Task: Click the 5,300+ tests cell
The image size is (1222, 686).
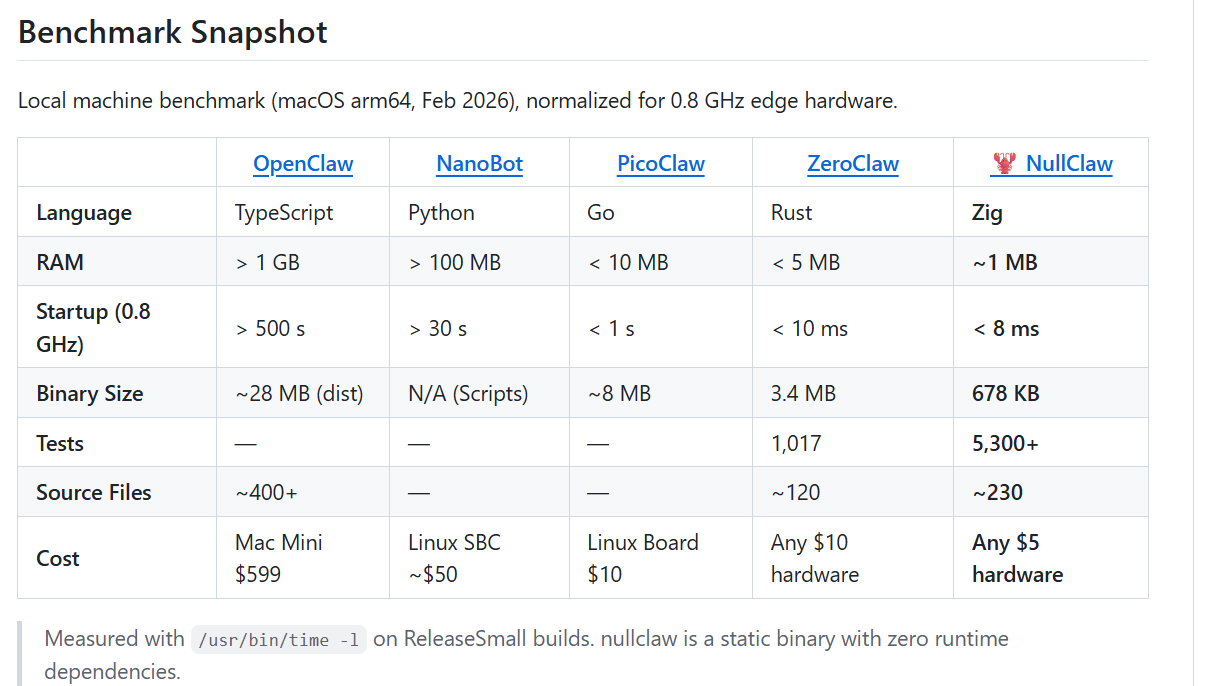Action: tap(1005, 443)
